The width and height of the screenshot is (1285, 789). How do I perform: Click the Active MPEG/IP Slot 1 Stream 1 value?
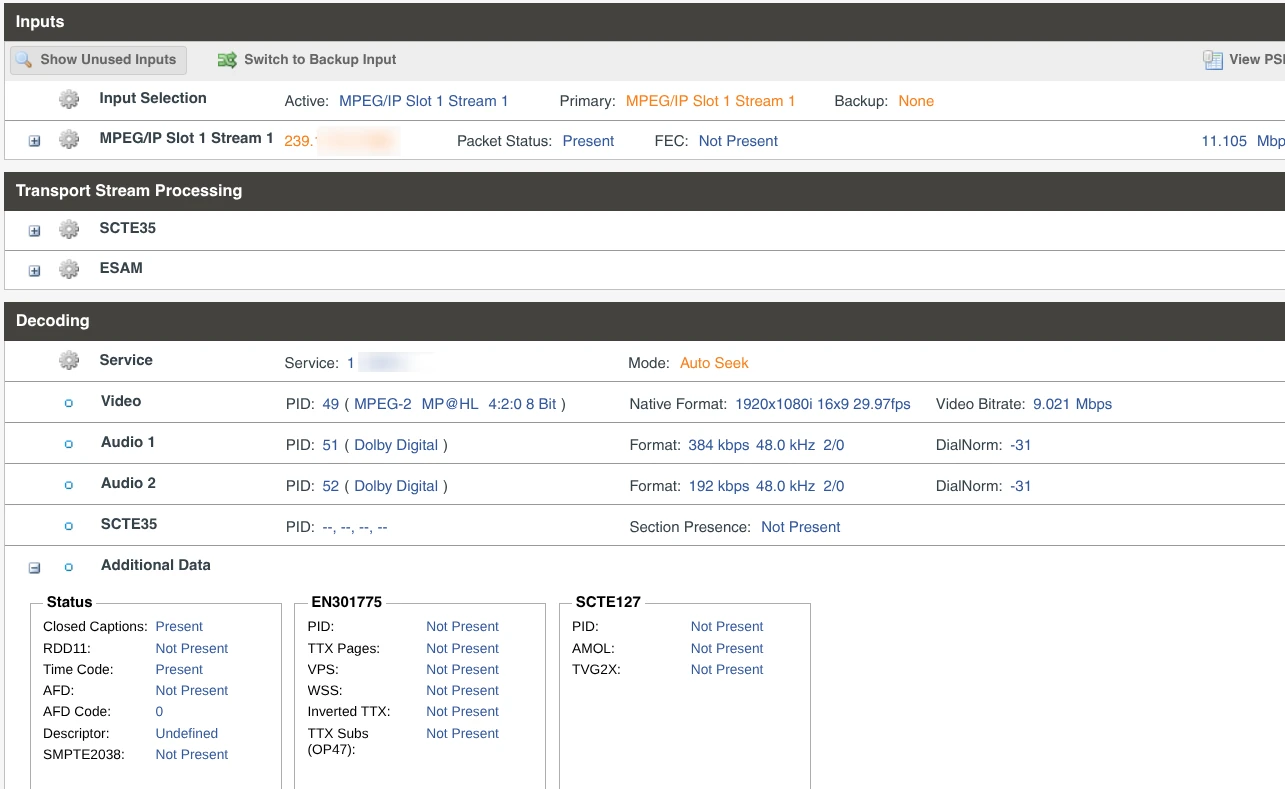point(424,101)
